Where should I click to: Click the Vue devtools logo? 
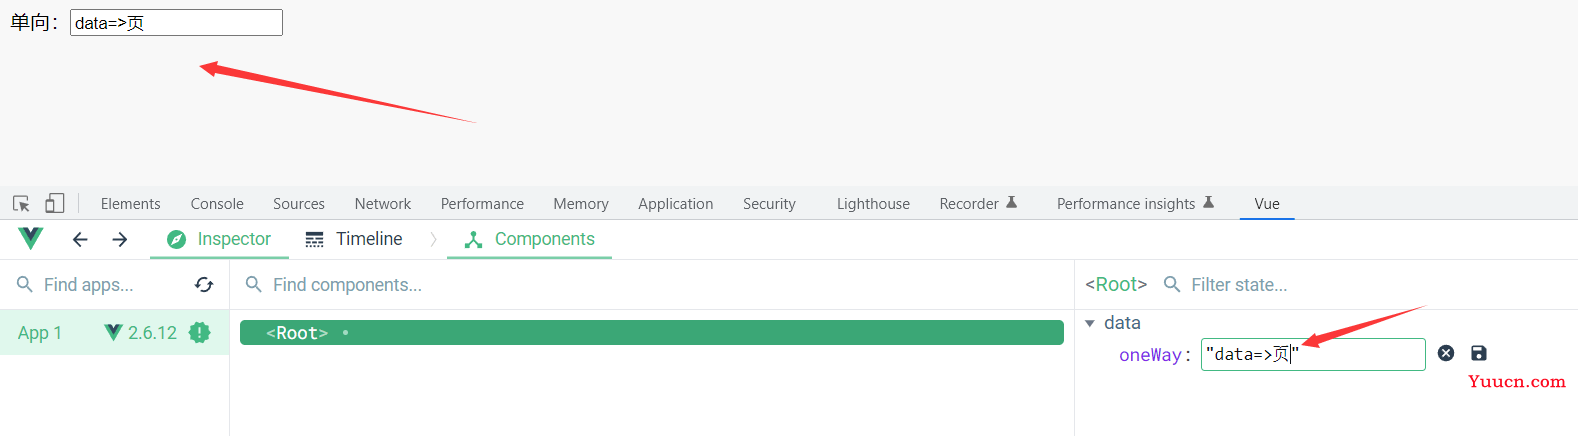(x=31, y=239)
